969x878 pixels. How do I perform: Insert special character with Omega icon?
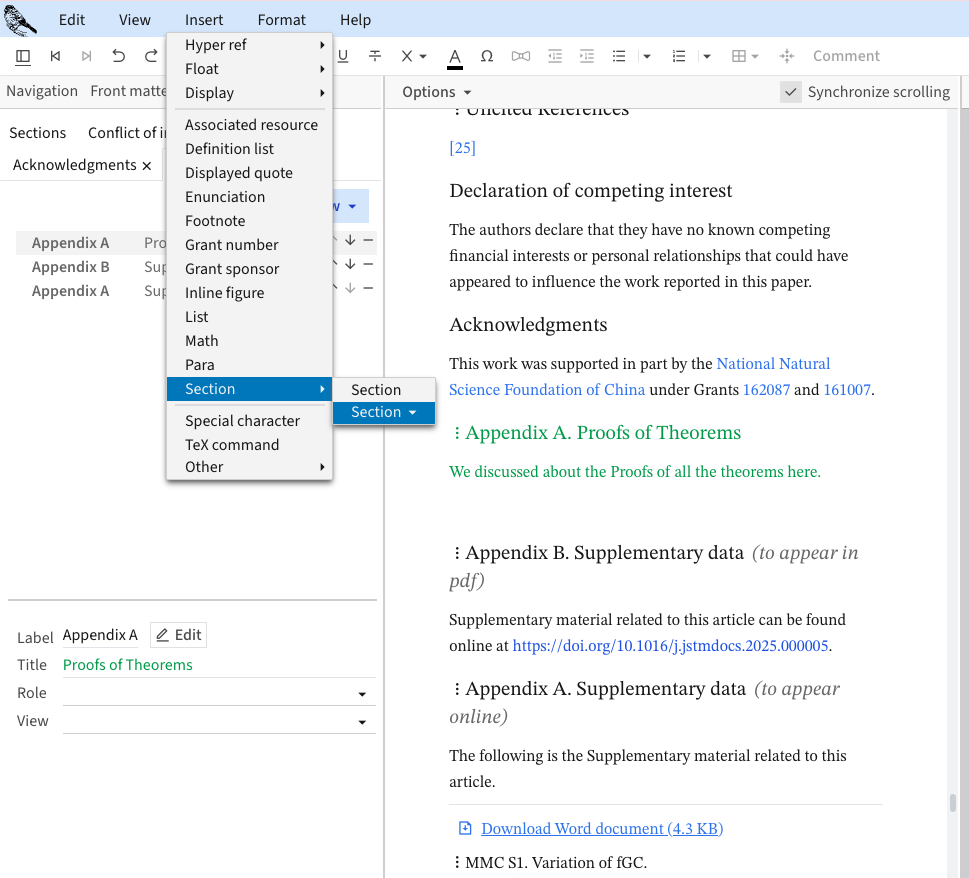click(487, 56)
